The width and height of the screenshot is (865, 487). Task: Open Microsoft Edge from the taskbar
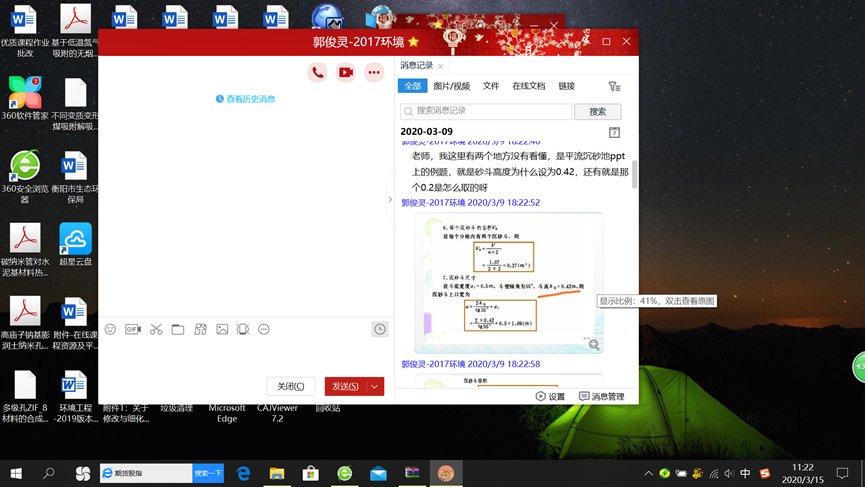(x=243, y=473)
